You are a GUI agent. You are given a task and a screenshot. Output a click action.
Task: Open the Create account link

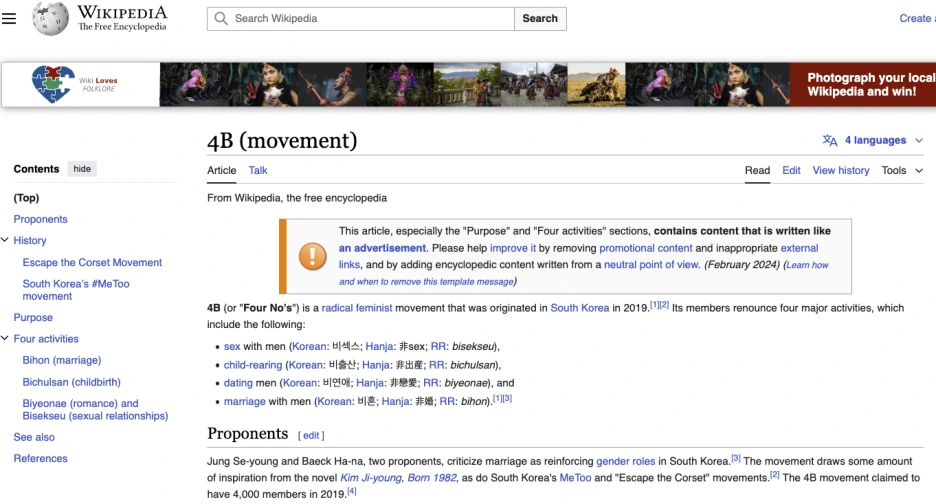[917, 19]
